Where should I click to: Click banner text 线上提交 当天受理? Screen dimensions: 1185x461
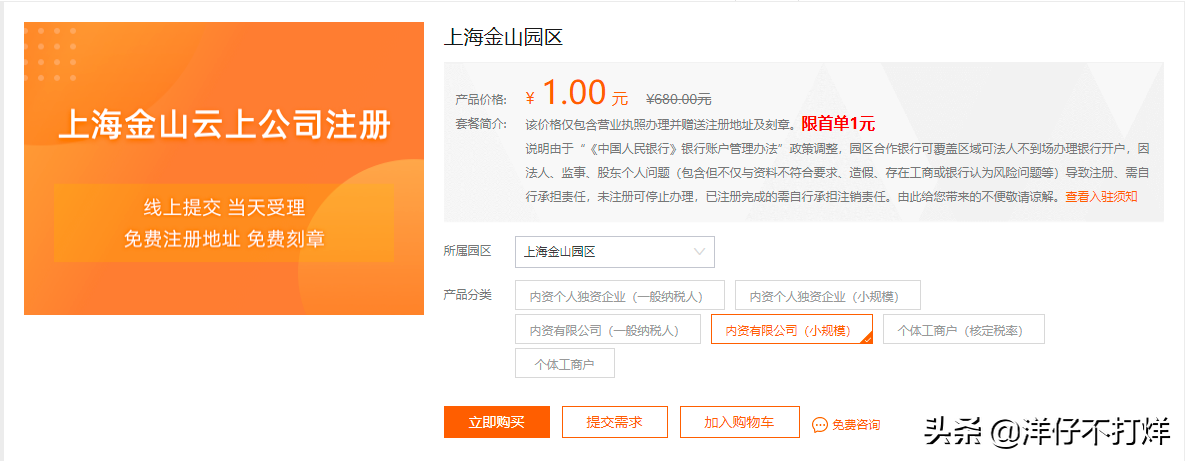point(224,206)
